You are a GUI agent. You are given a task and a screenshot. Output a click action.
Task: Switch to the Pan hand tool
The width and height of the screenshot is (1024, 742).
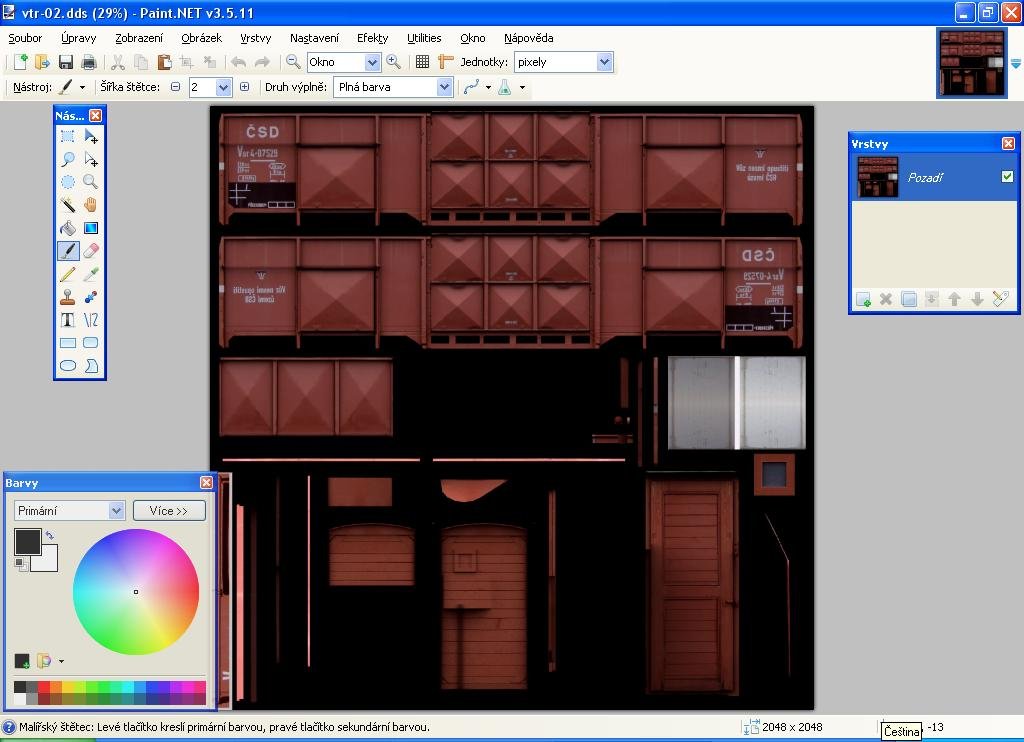(90, 205)
